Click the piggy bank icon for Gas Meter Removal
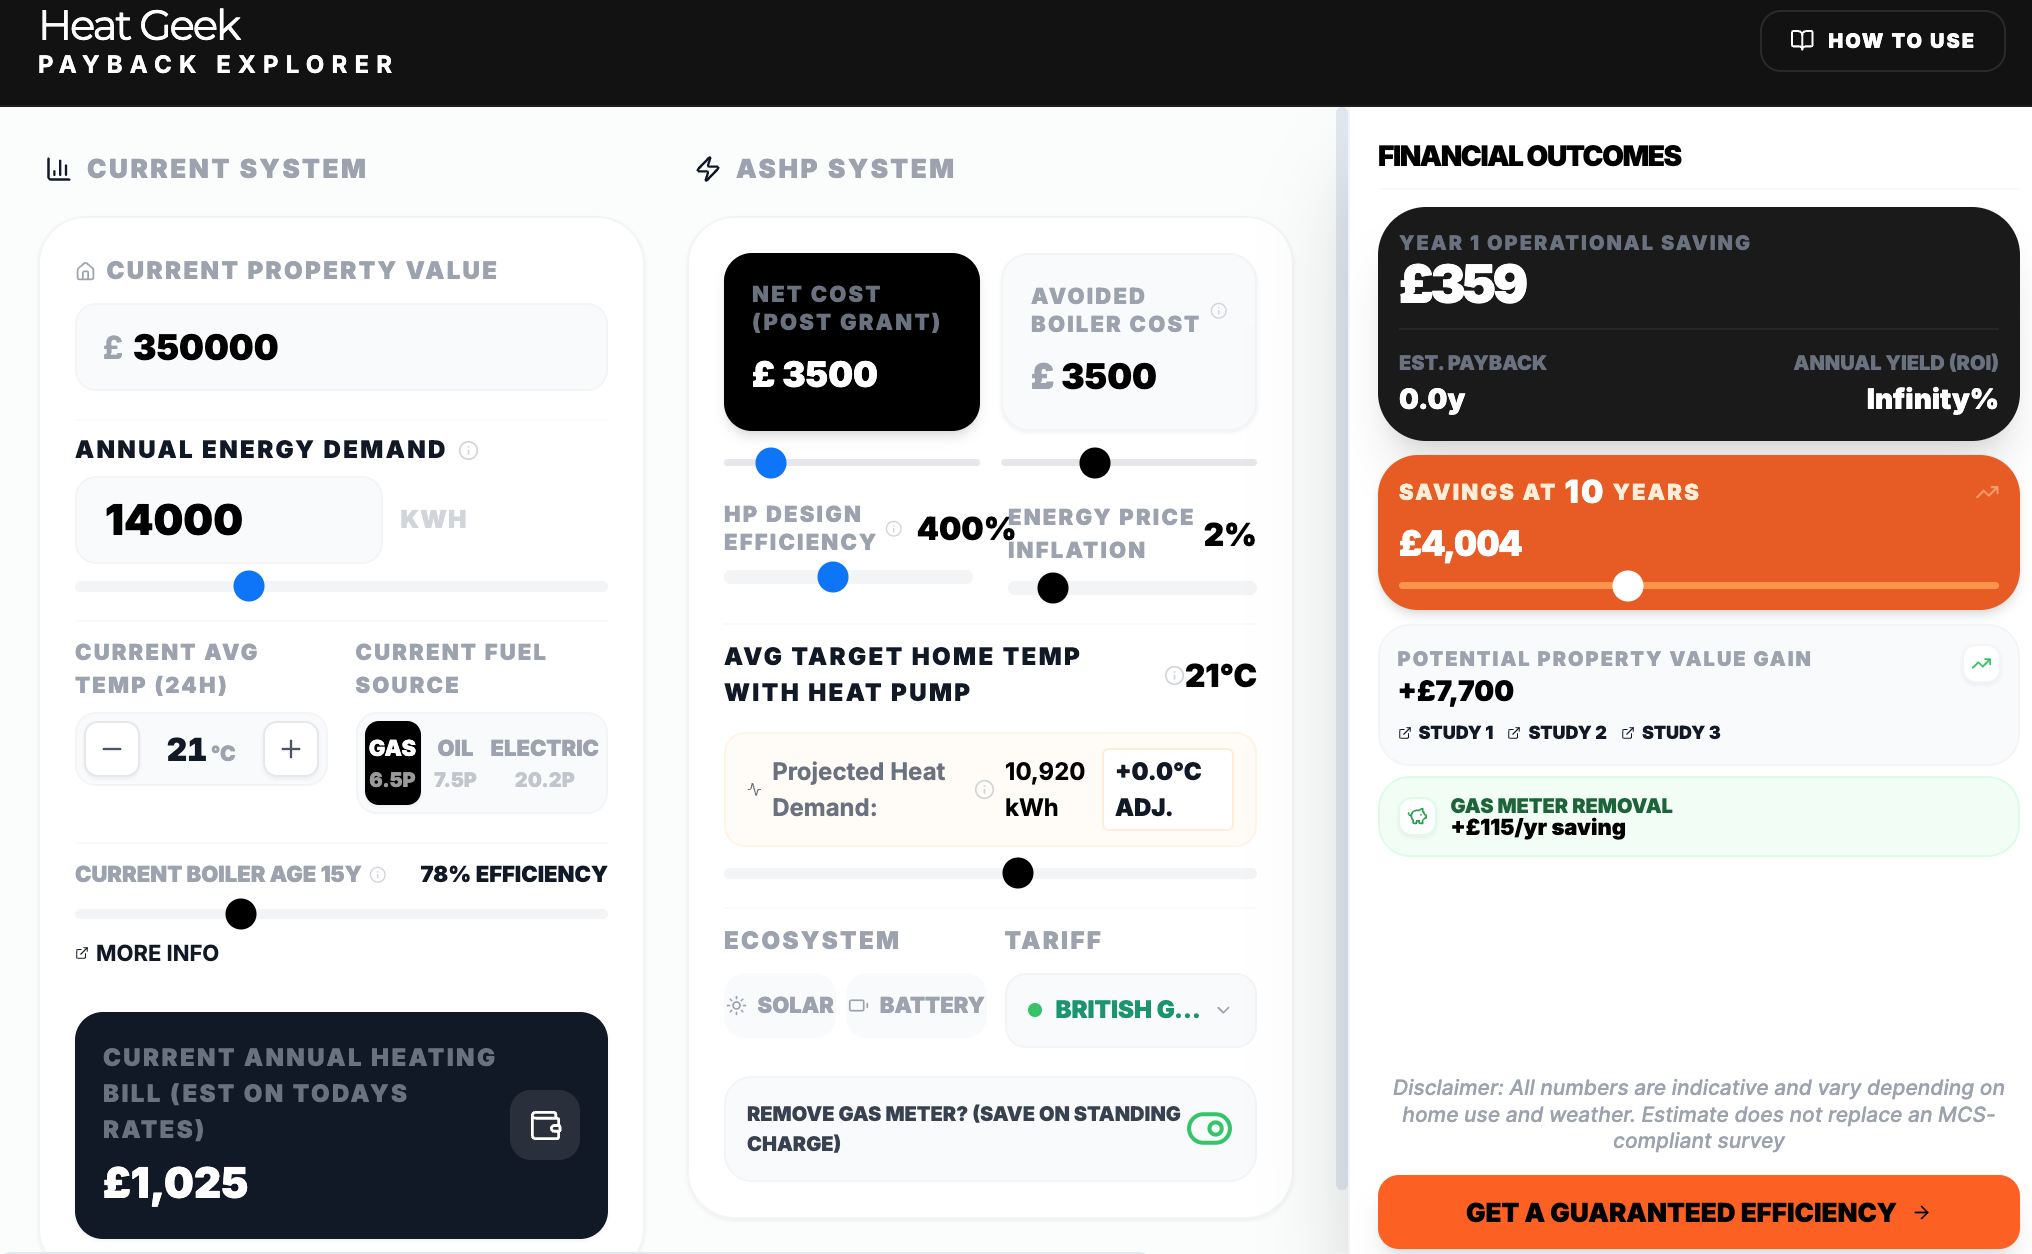Image resolution: width=2032 pixels, height=1254 pixels. [1418, 816]
